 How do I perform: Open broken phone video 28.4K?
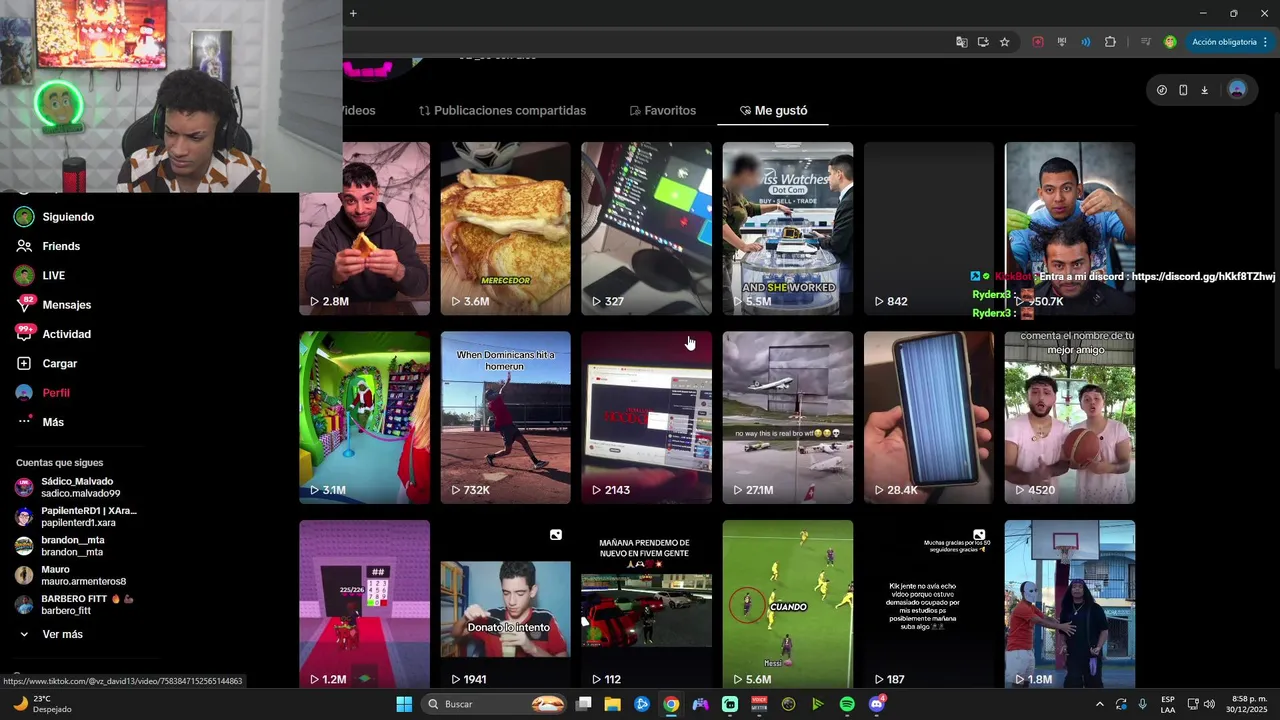[x=929, y=417]
